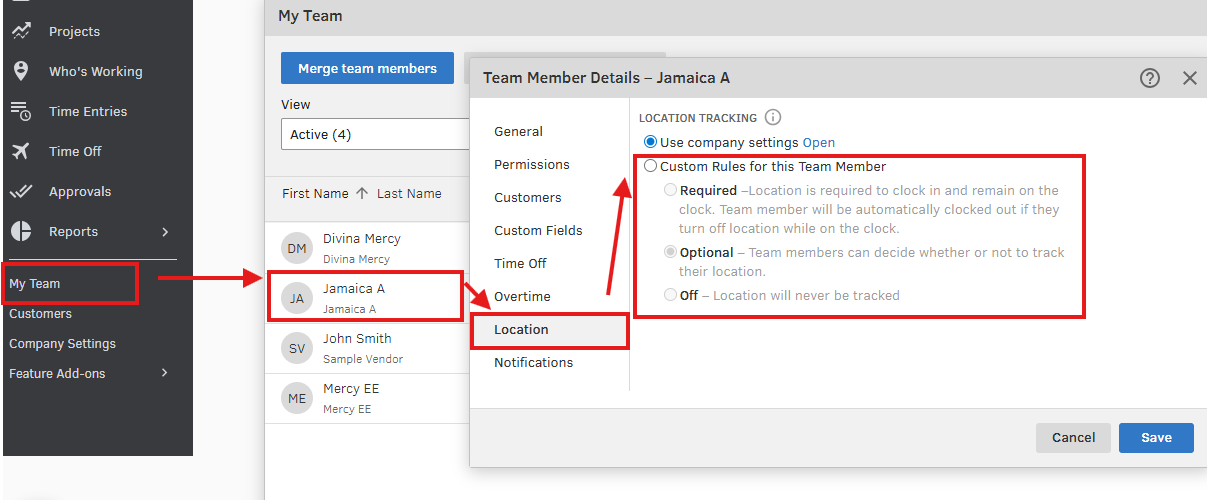Screen dimensions: 1207x500
Task: Click the Who's Working location pin icon
Action: [21, 71]
